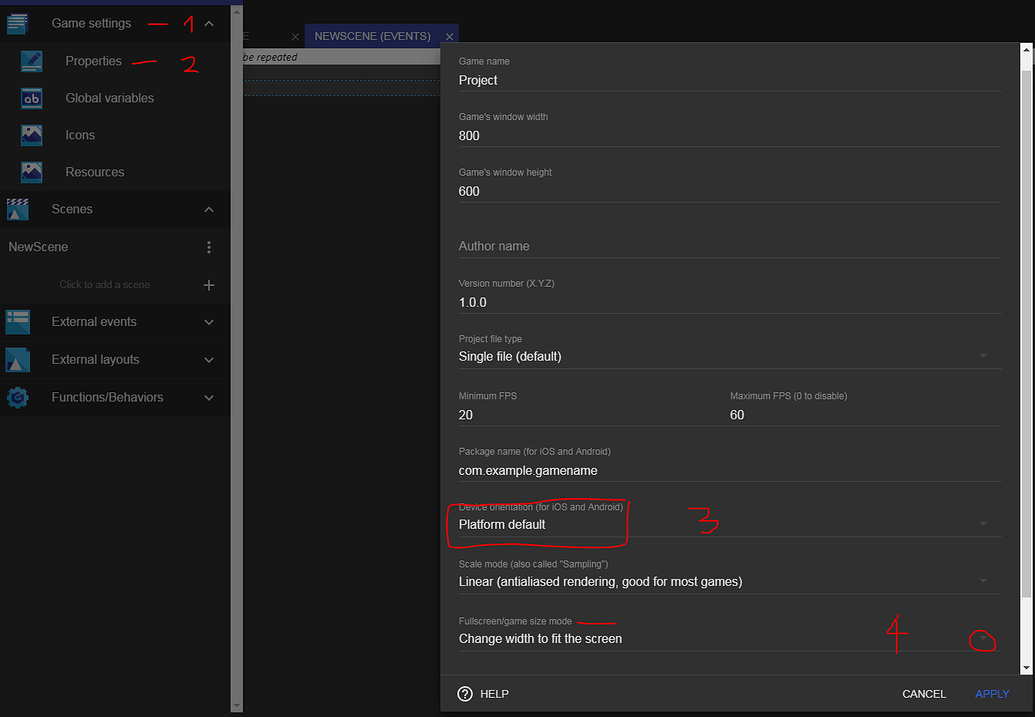Open the Global variables editor icon
The width and height of the screenshot is (1035, 717).
pos(33,97)
